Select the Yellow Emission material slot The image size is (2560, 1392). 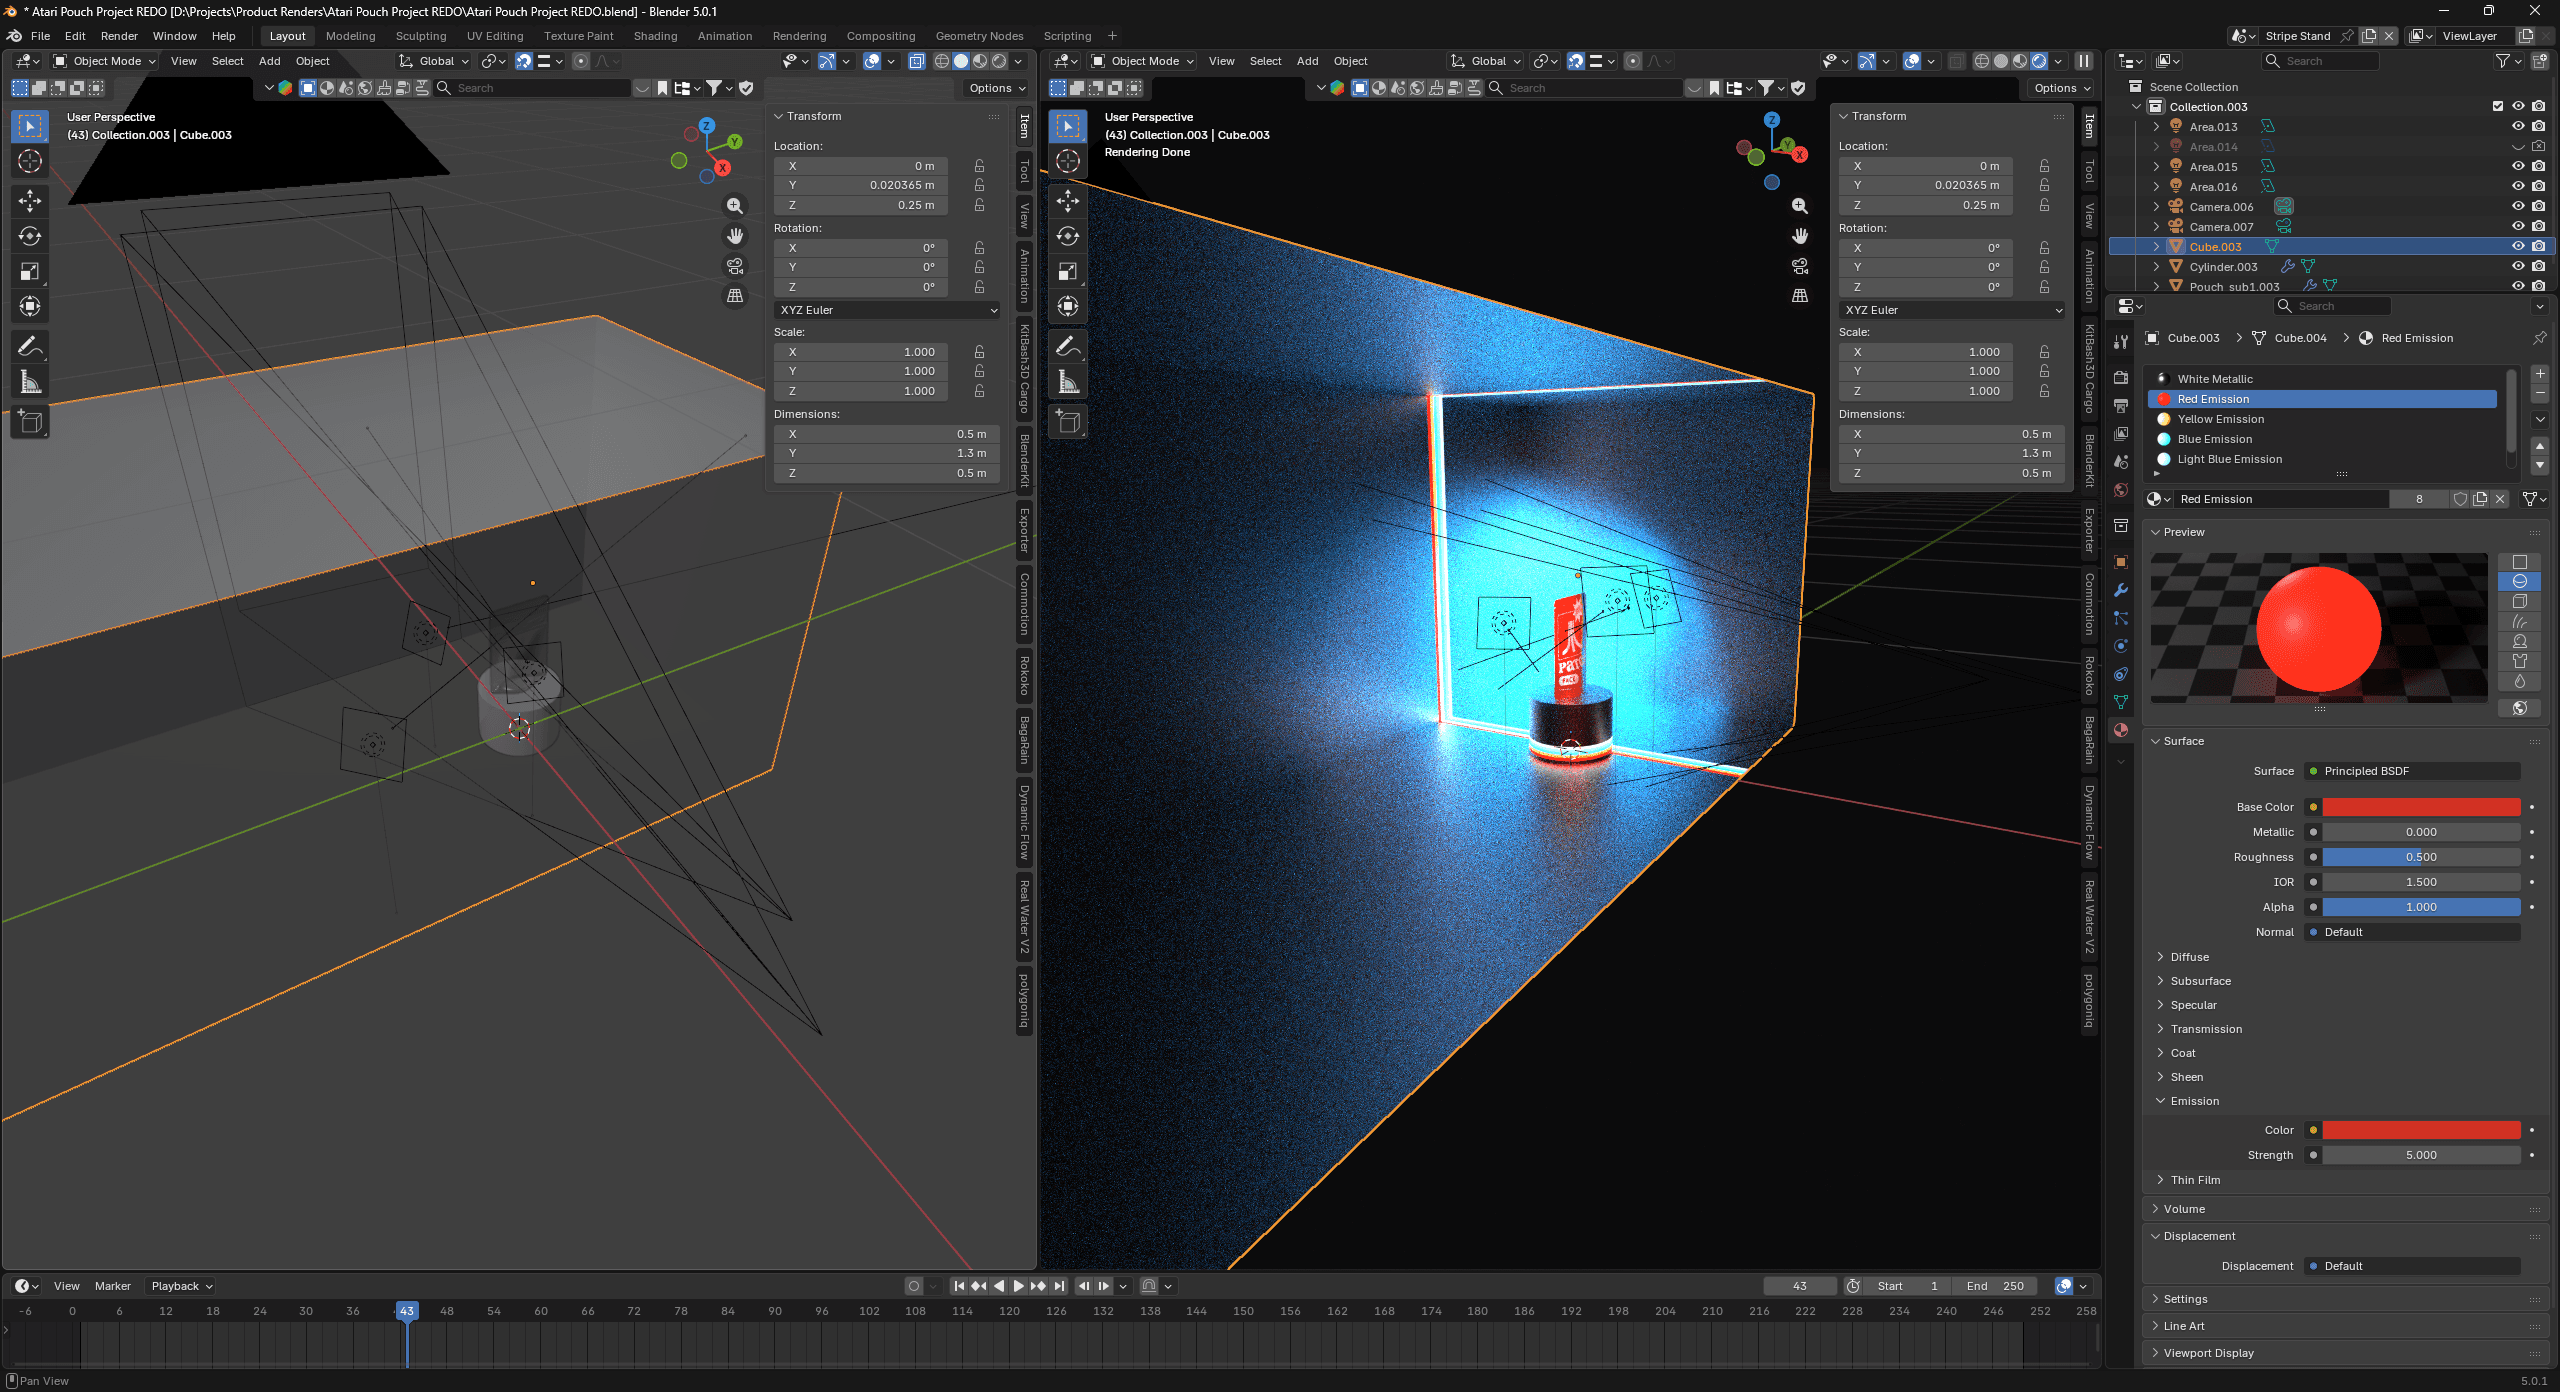tap(2321, 419)
